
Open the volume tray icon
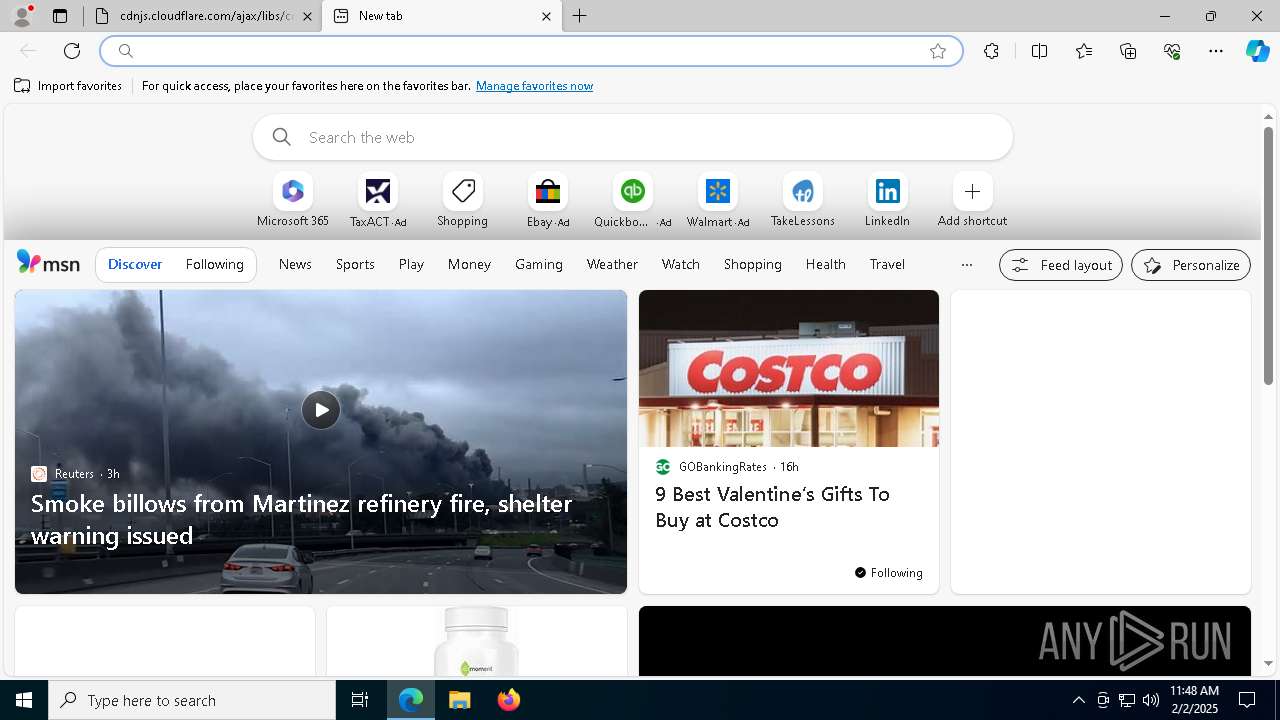(1150, 700)
